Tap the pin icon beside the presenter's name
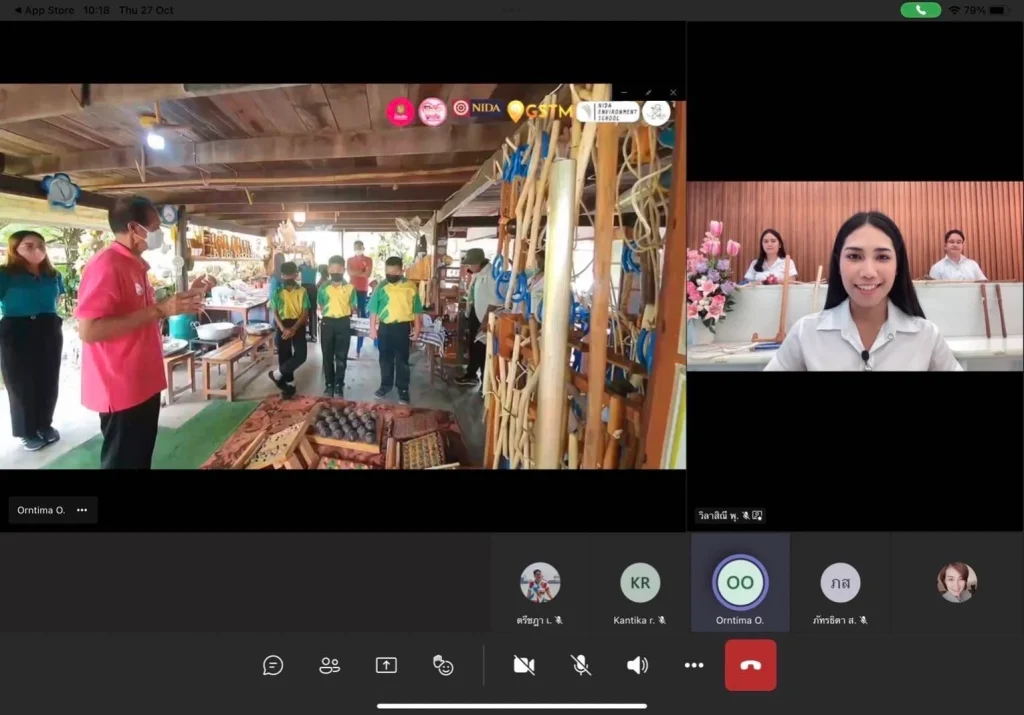The image size is (1024, 715). [x=757, y=516]
